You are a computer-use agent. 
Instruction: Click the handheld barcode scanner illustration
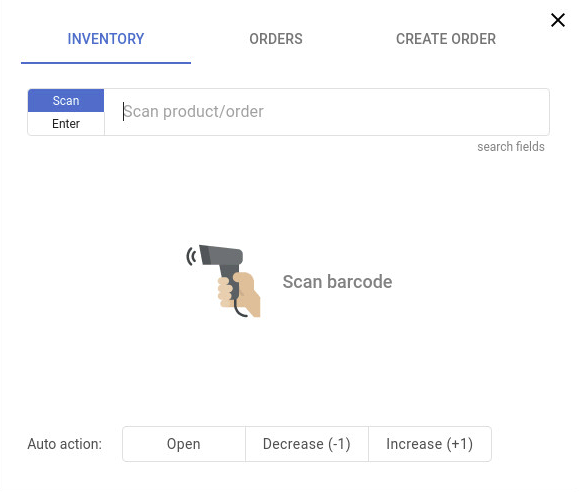pyautogui.click(x=223, y=281)
